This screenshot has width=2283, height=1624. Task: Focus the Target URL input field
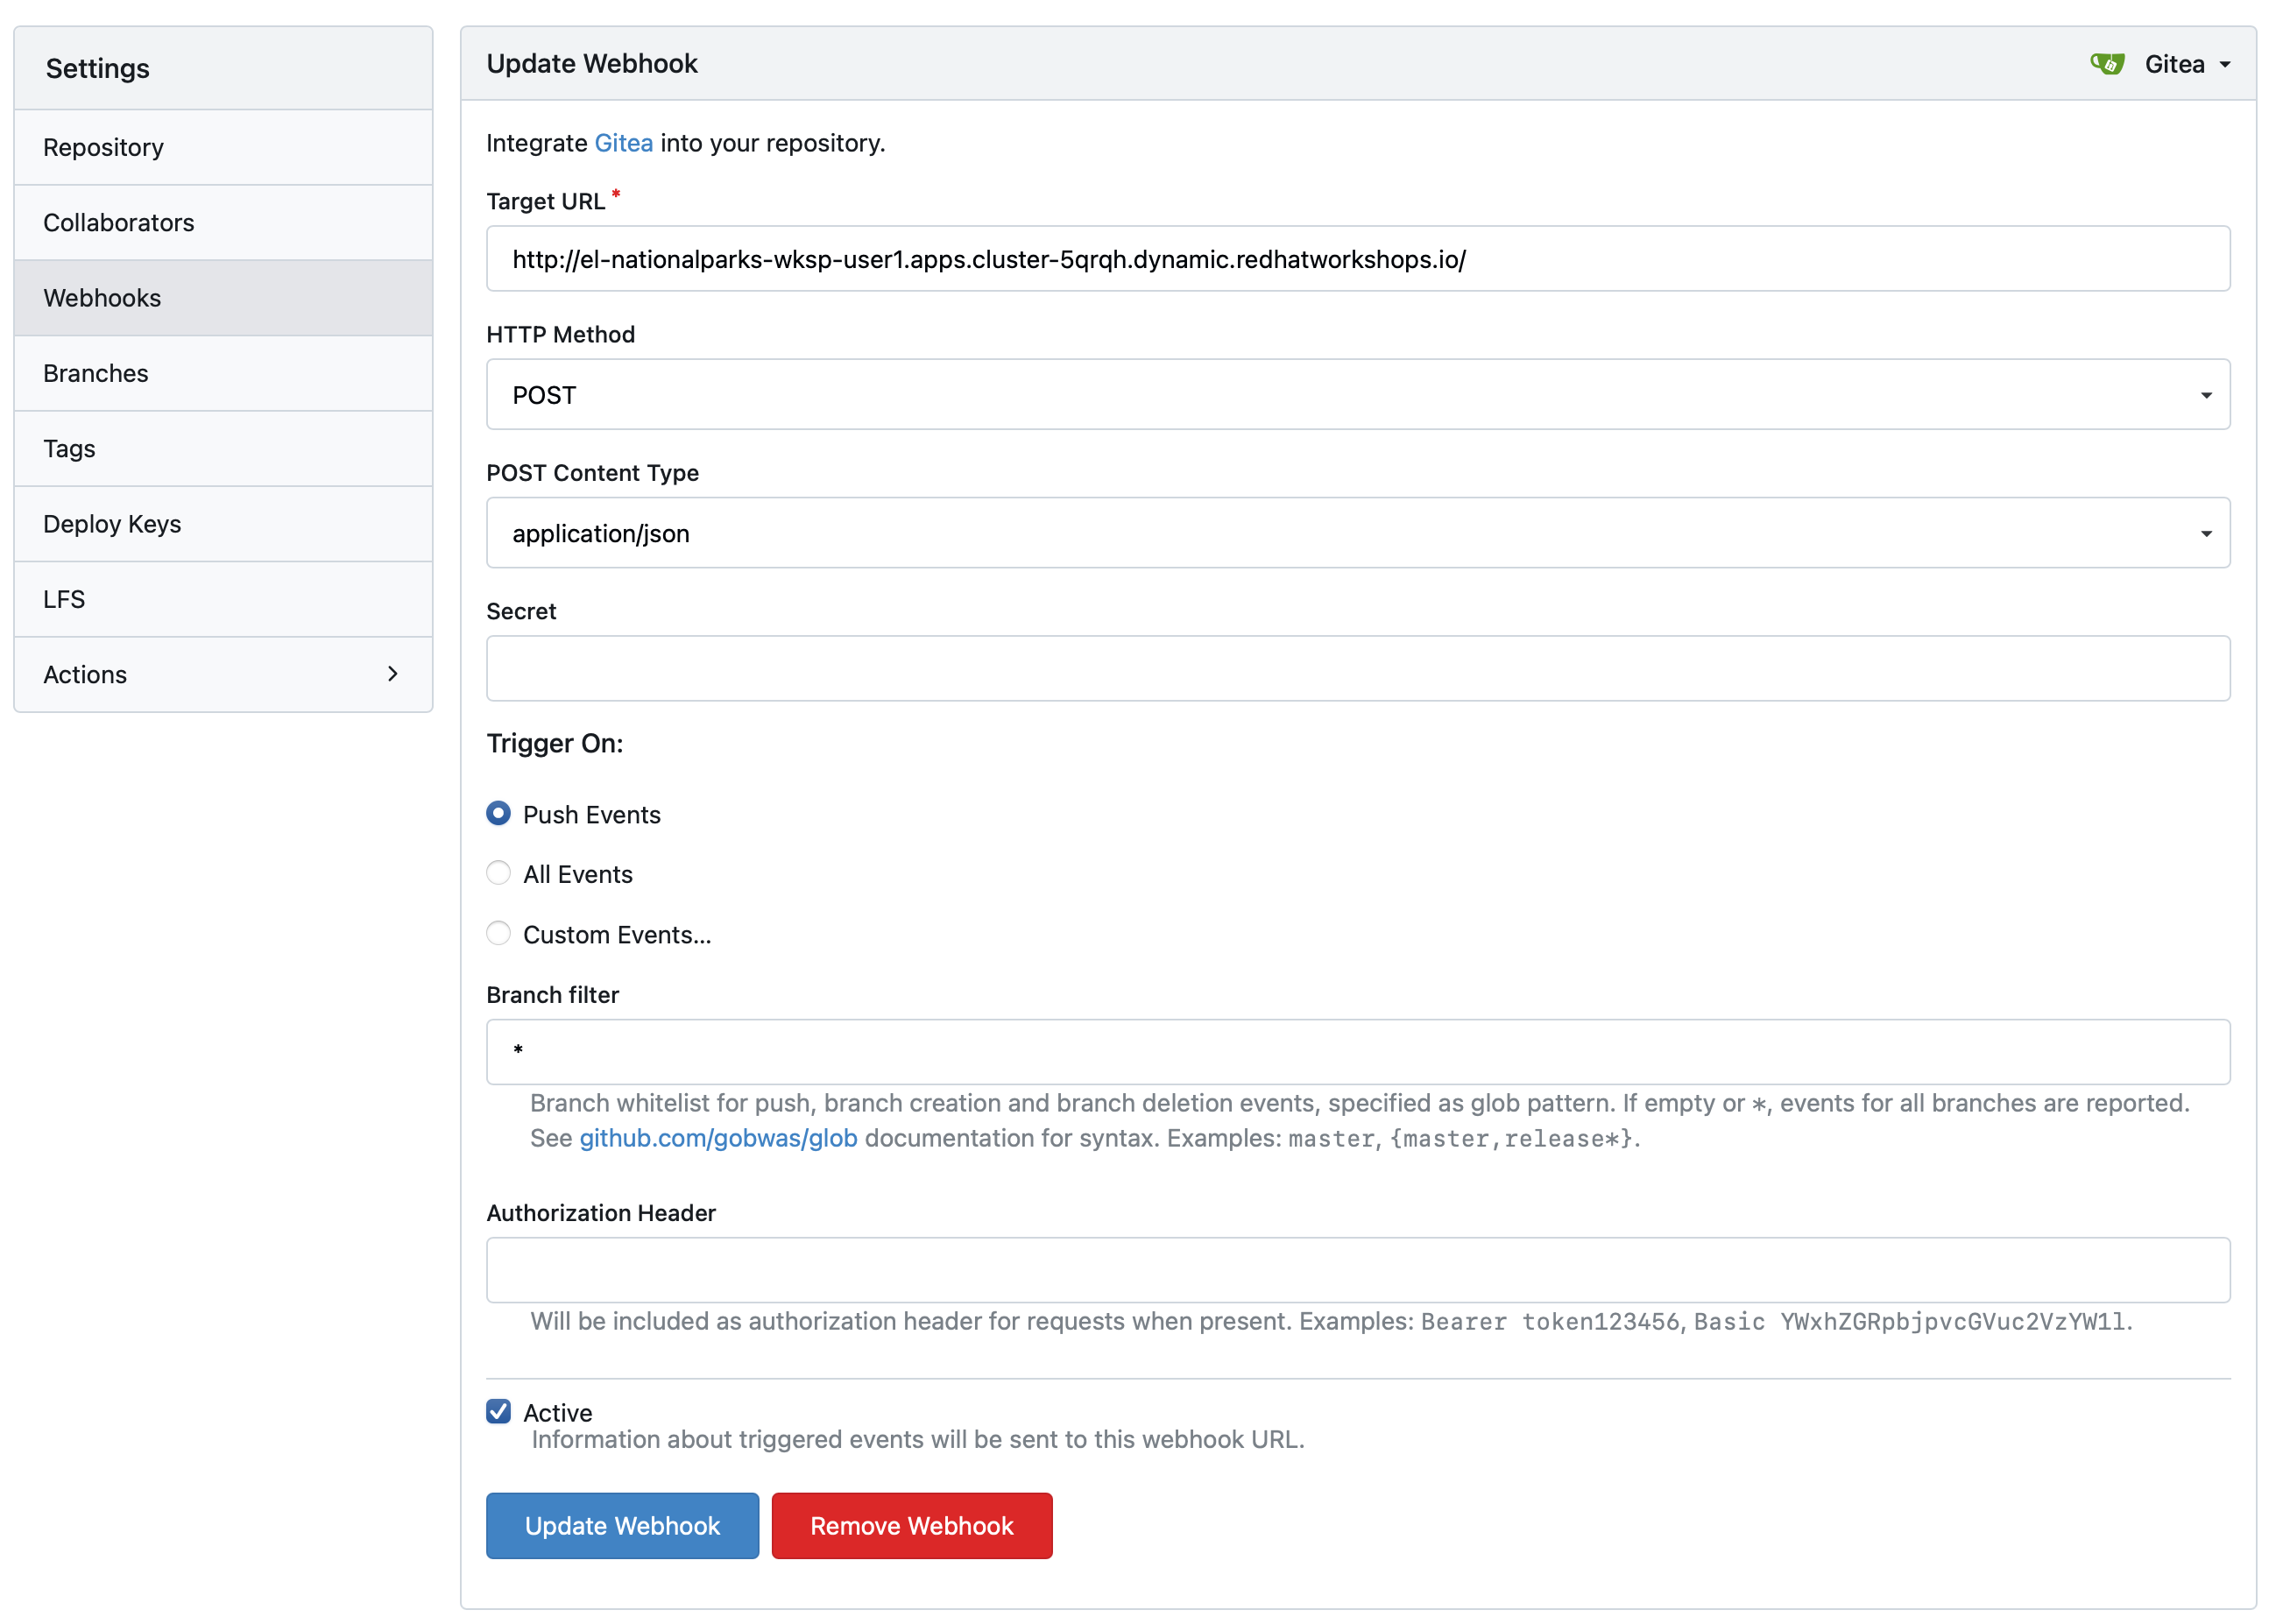click(1357, 259)
